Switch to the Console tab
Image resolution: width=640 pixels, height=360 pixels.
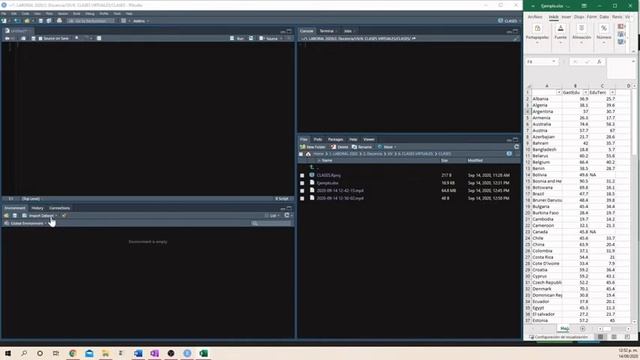pos(307,31)
